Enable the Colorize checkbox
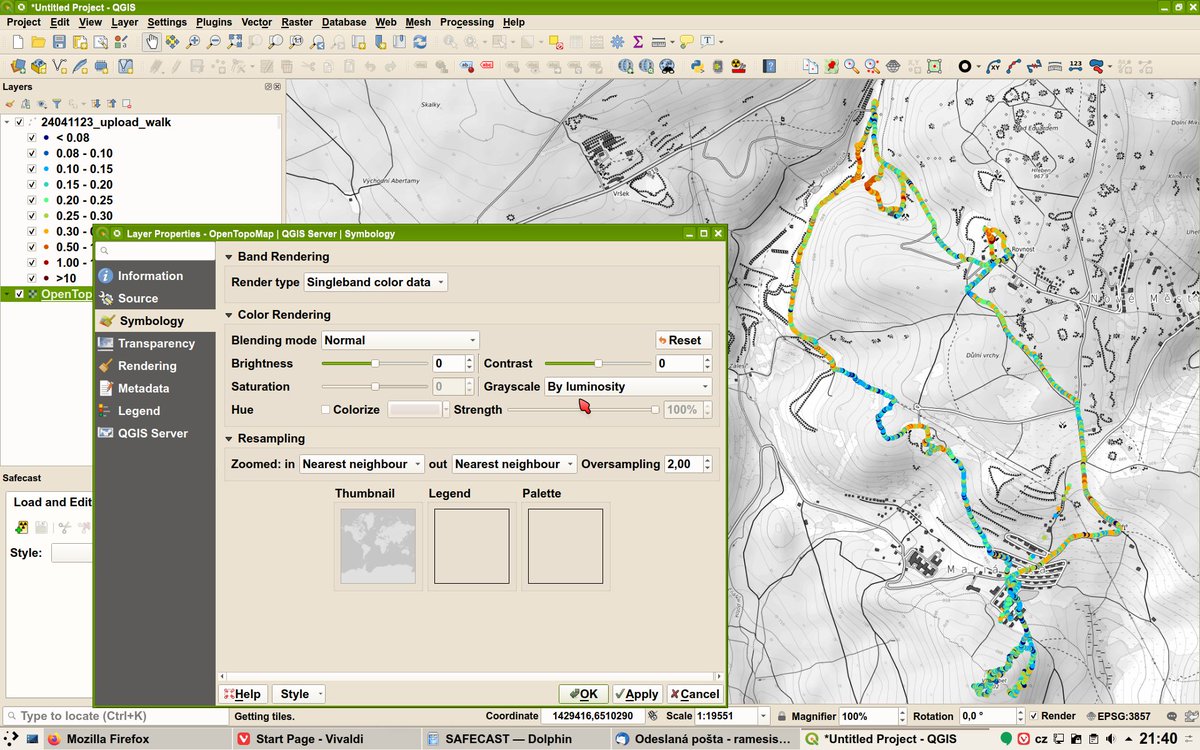Image resolution: width=1200 pixels, height=750 pixels. pyautogui.click(x=325, y=410)
